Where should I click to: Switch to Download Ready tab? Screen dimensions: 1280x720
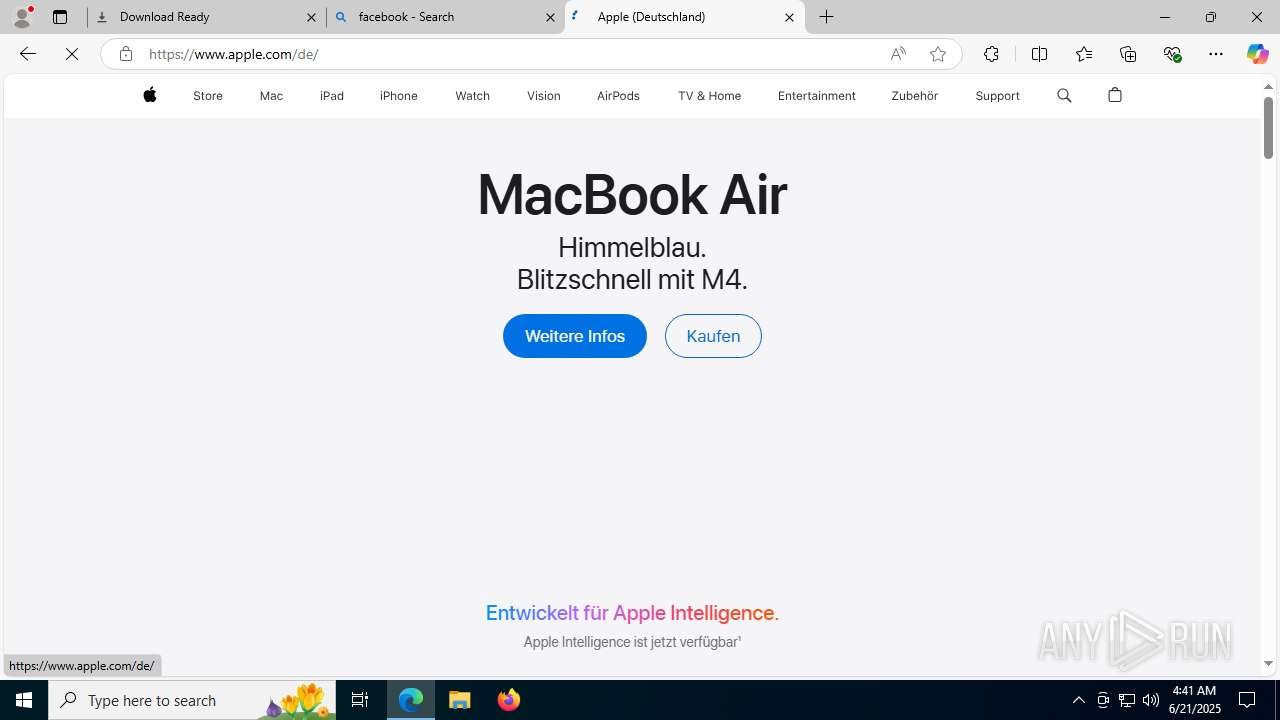[206, 17]
